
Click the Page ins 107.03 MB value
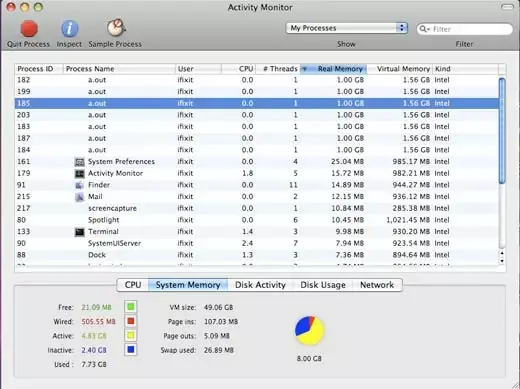[221, 322]
